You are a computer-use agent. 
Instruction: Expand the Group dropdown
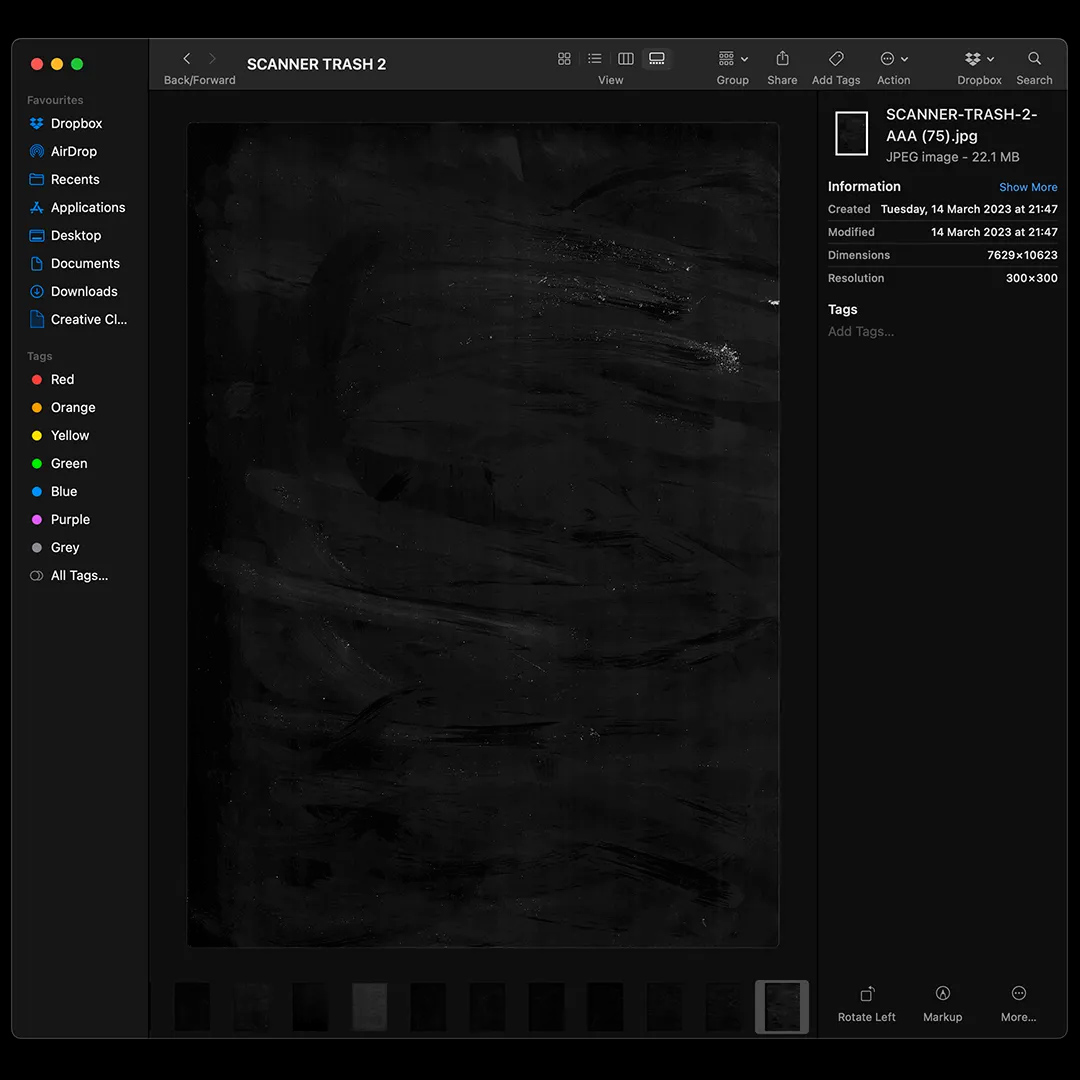point(733,59)
